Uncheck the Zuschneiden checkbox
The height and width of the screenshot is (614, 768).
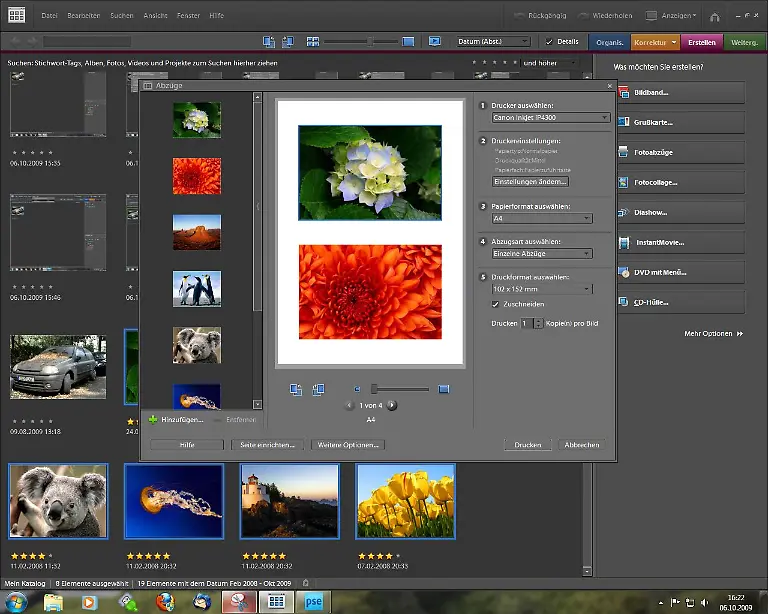tap(495, 304)
